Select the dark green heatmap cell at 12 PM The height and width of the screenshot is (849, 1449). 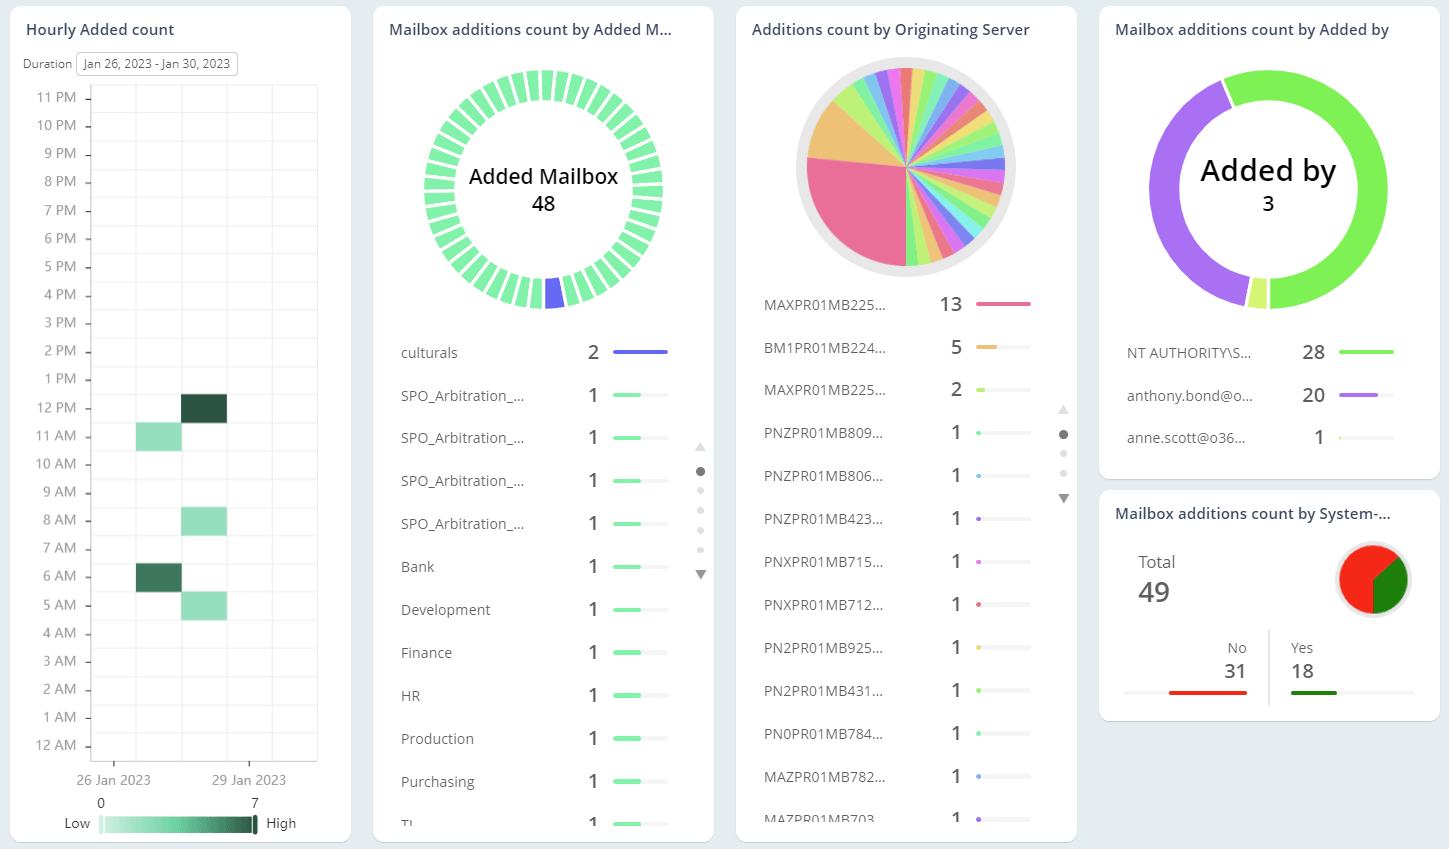pyautogui.click(x=204, y=407)
